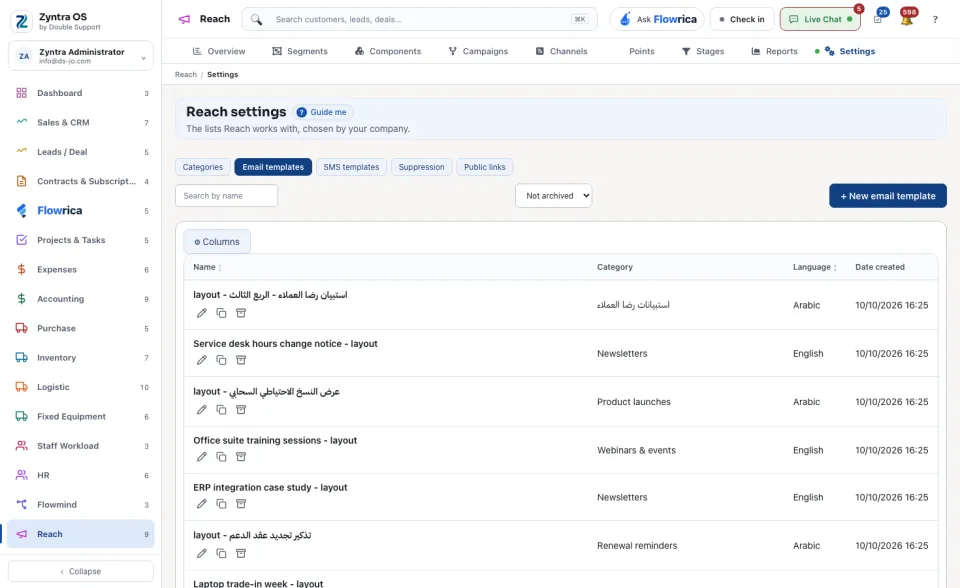Go to the Segments nav tab
The image size is (960, 588).
[300, 51]
